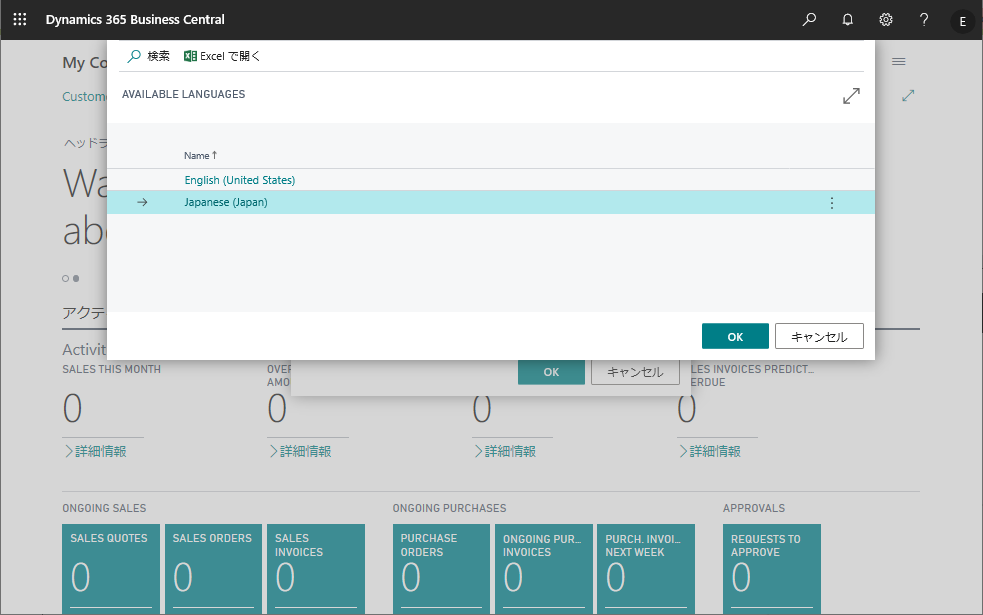Open the Purch. Invoices Next Week tile

tap(646, 569)
